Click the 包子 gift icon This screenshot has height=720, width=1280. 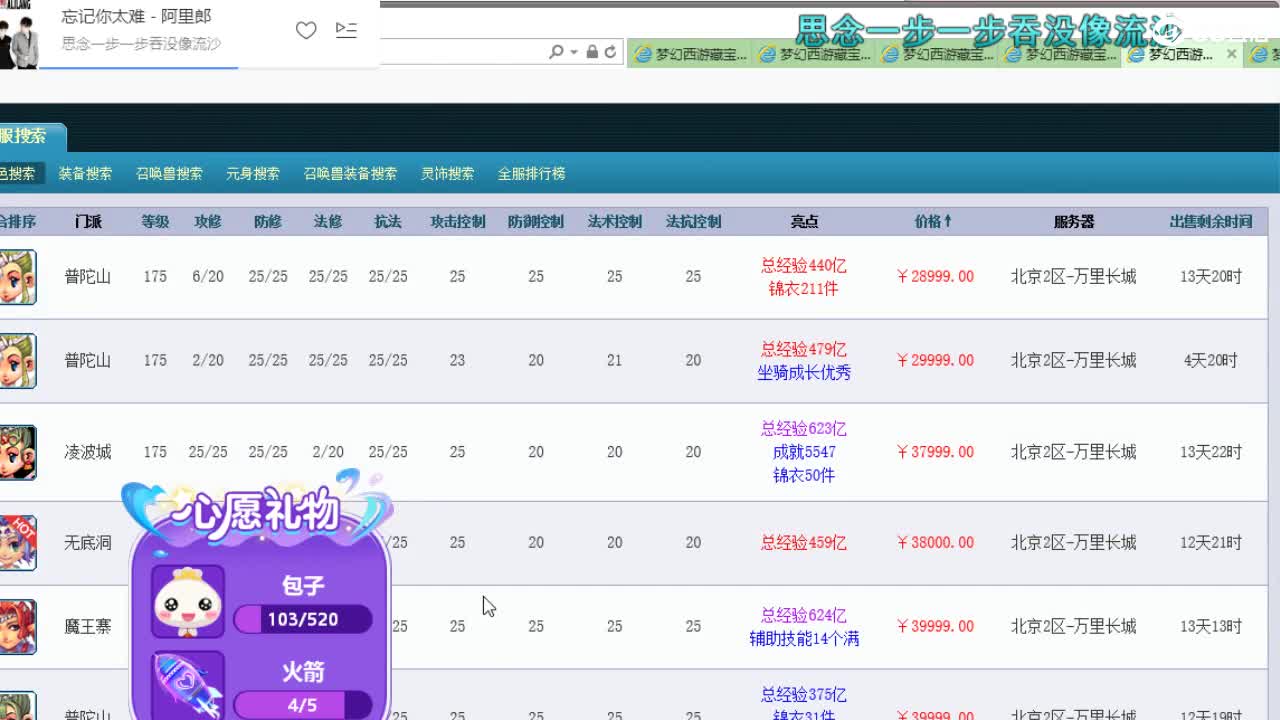[x=187, y=602]
